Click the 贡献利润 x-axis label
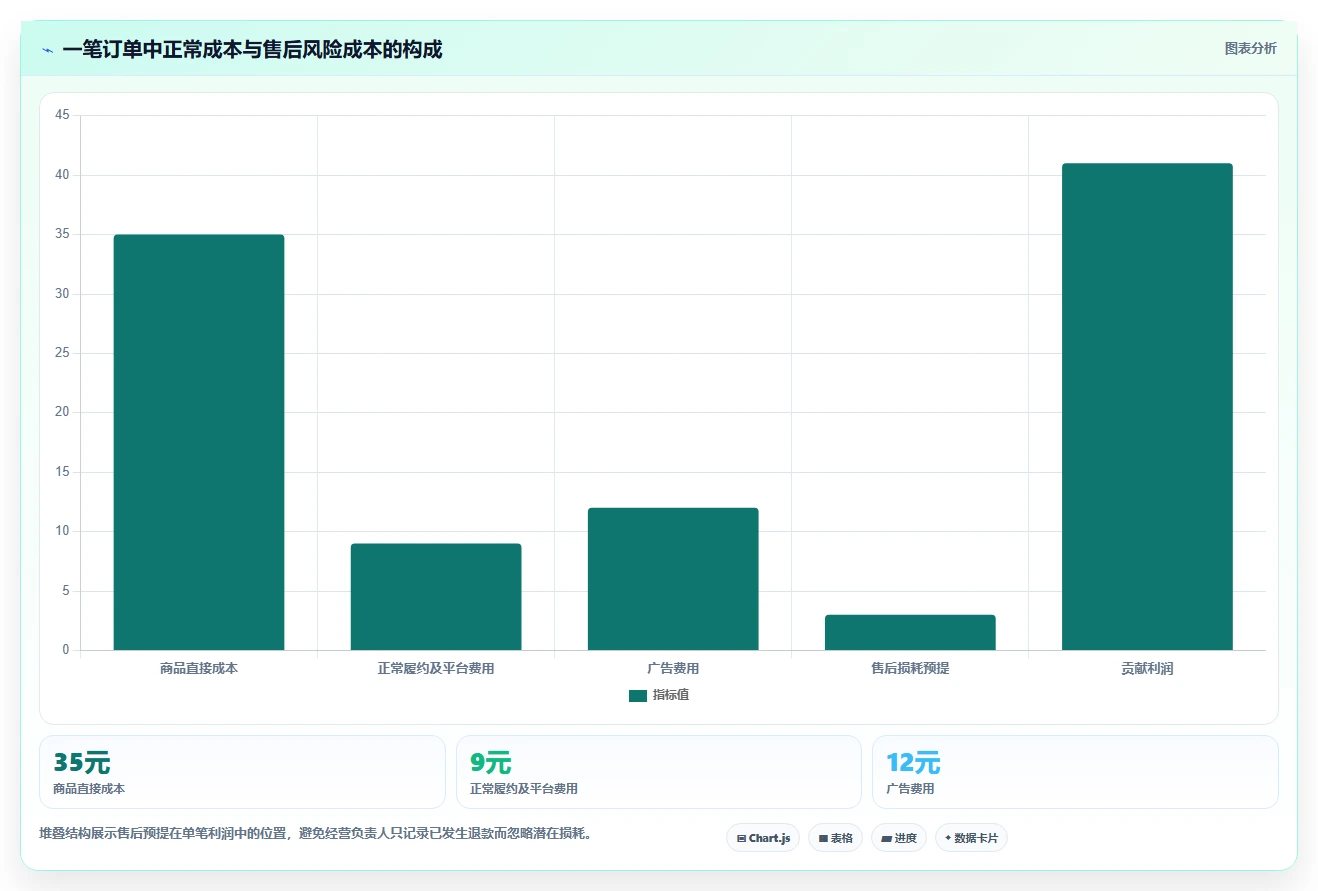The height and width of the screenshot is (891, 1318). click(x=1147, y=668)
